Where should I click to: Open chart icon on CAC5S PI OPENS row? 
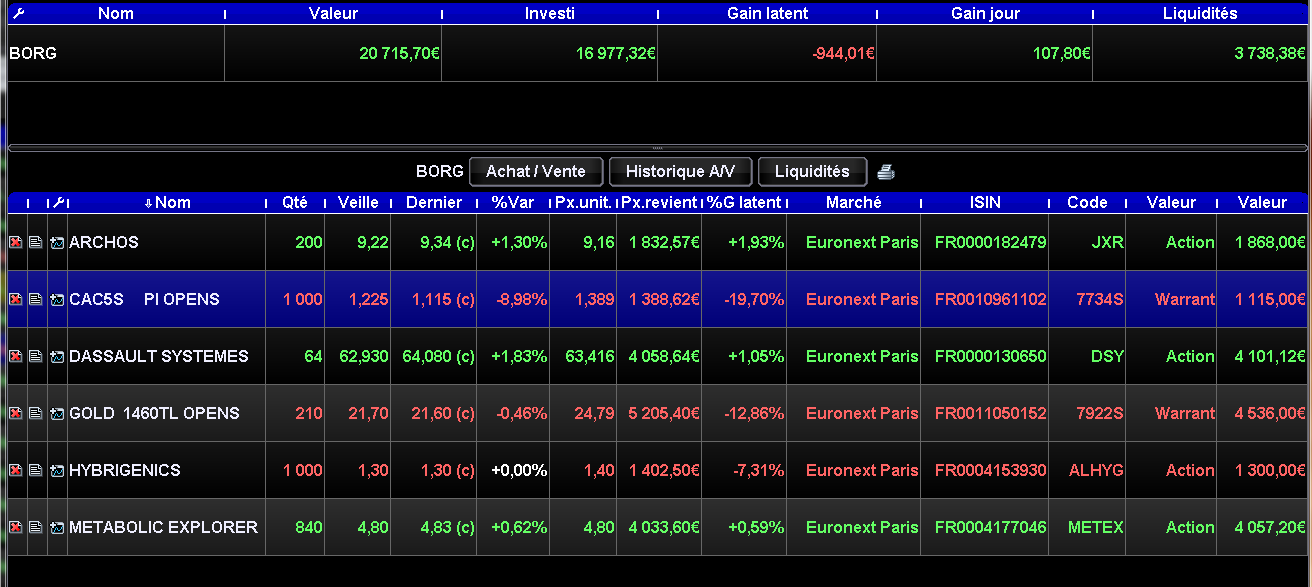tap(57, 300)
